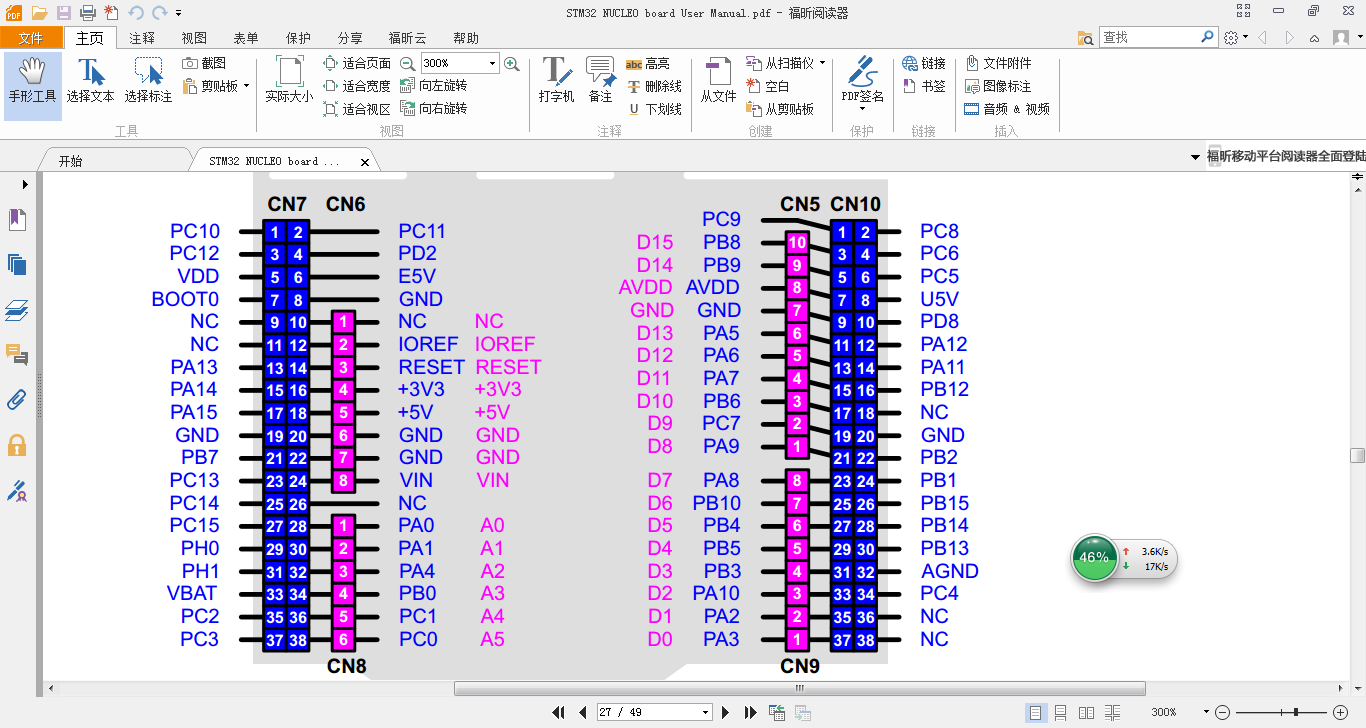The width and height of the screenshot is (1366, 728).
Task: Go to the previous page
Action: (582, 712)
